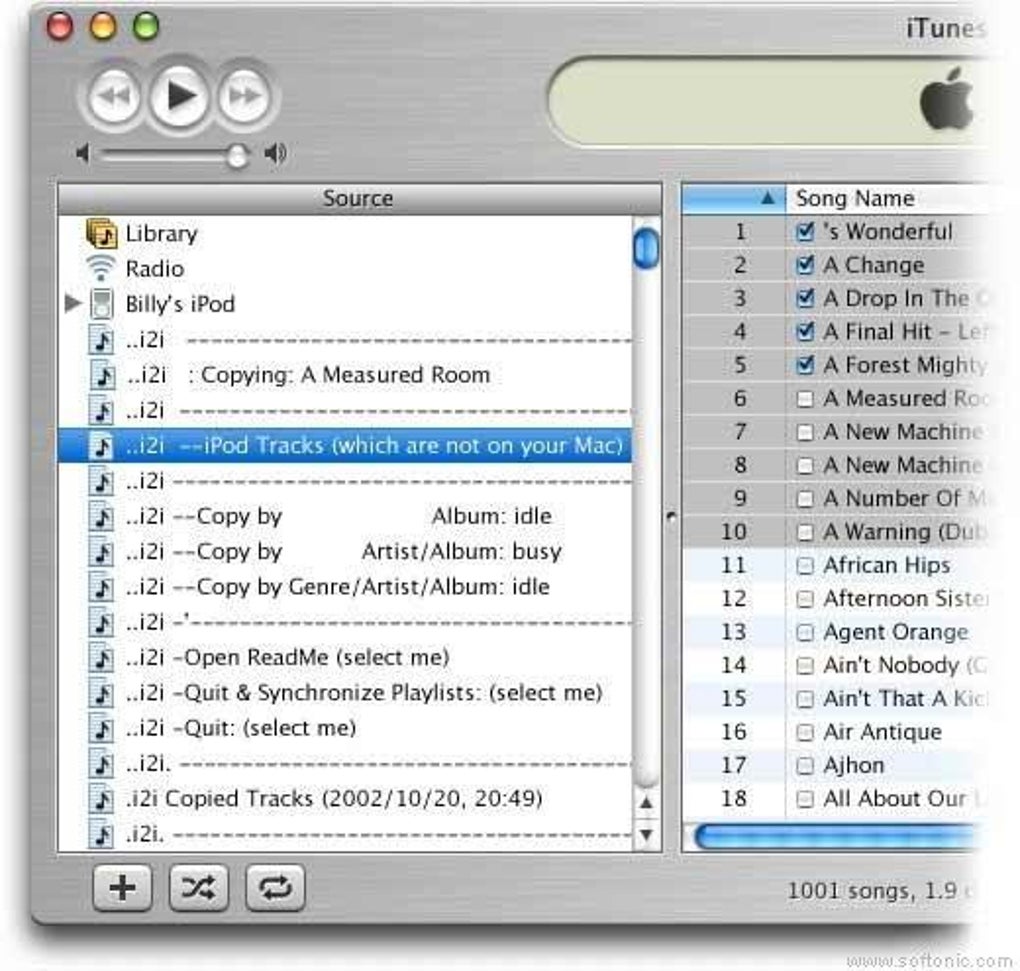
Task: Select '.i2i Copied Tracks (2002/10/20, 20:49)' playlist
Action: click(345, 799)
